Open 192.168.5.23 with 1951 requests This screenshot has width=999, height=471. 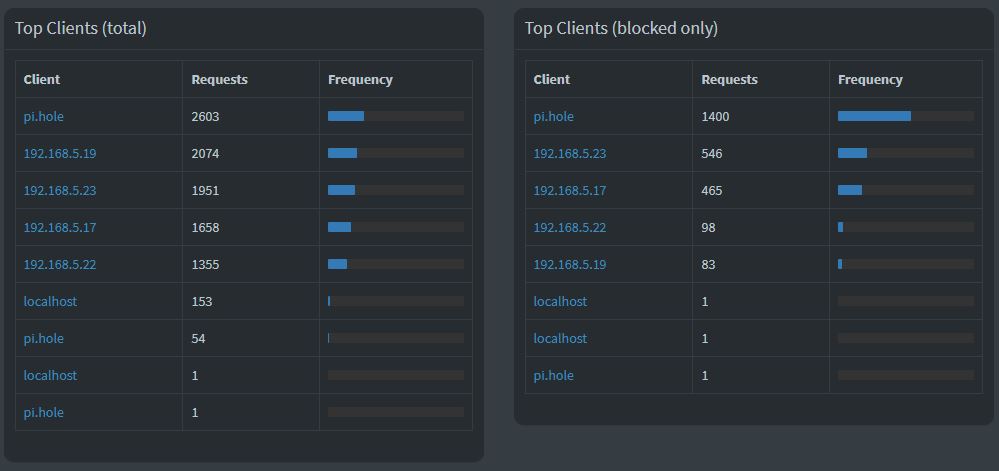tap(60, 191)
